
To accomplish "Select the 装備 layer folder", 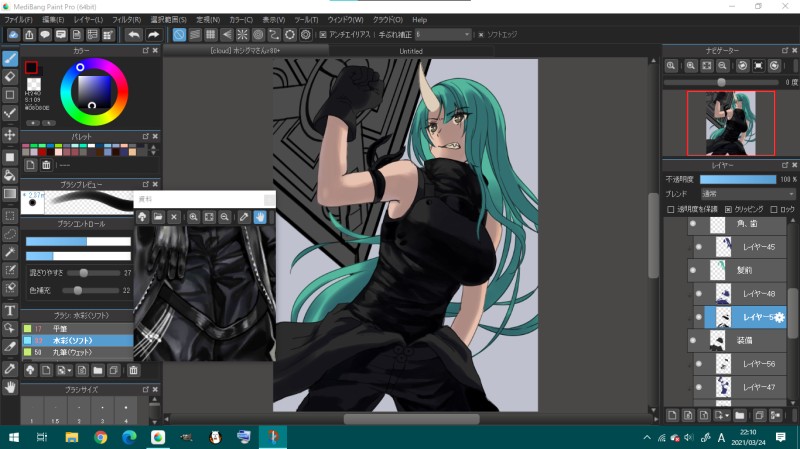I will (737, 340).
